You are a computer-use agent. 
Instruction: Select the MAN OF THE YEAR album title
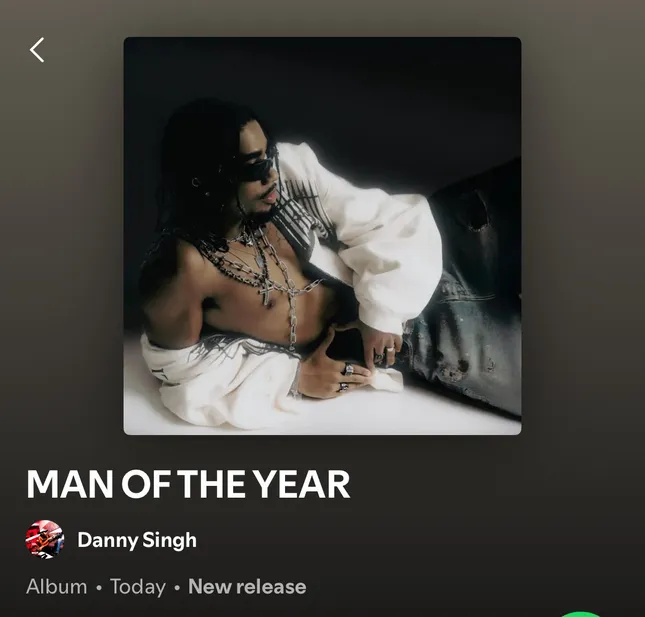[188, 485]
